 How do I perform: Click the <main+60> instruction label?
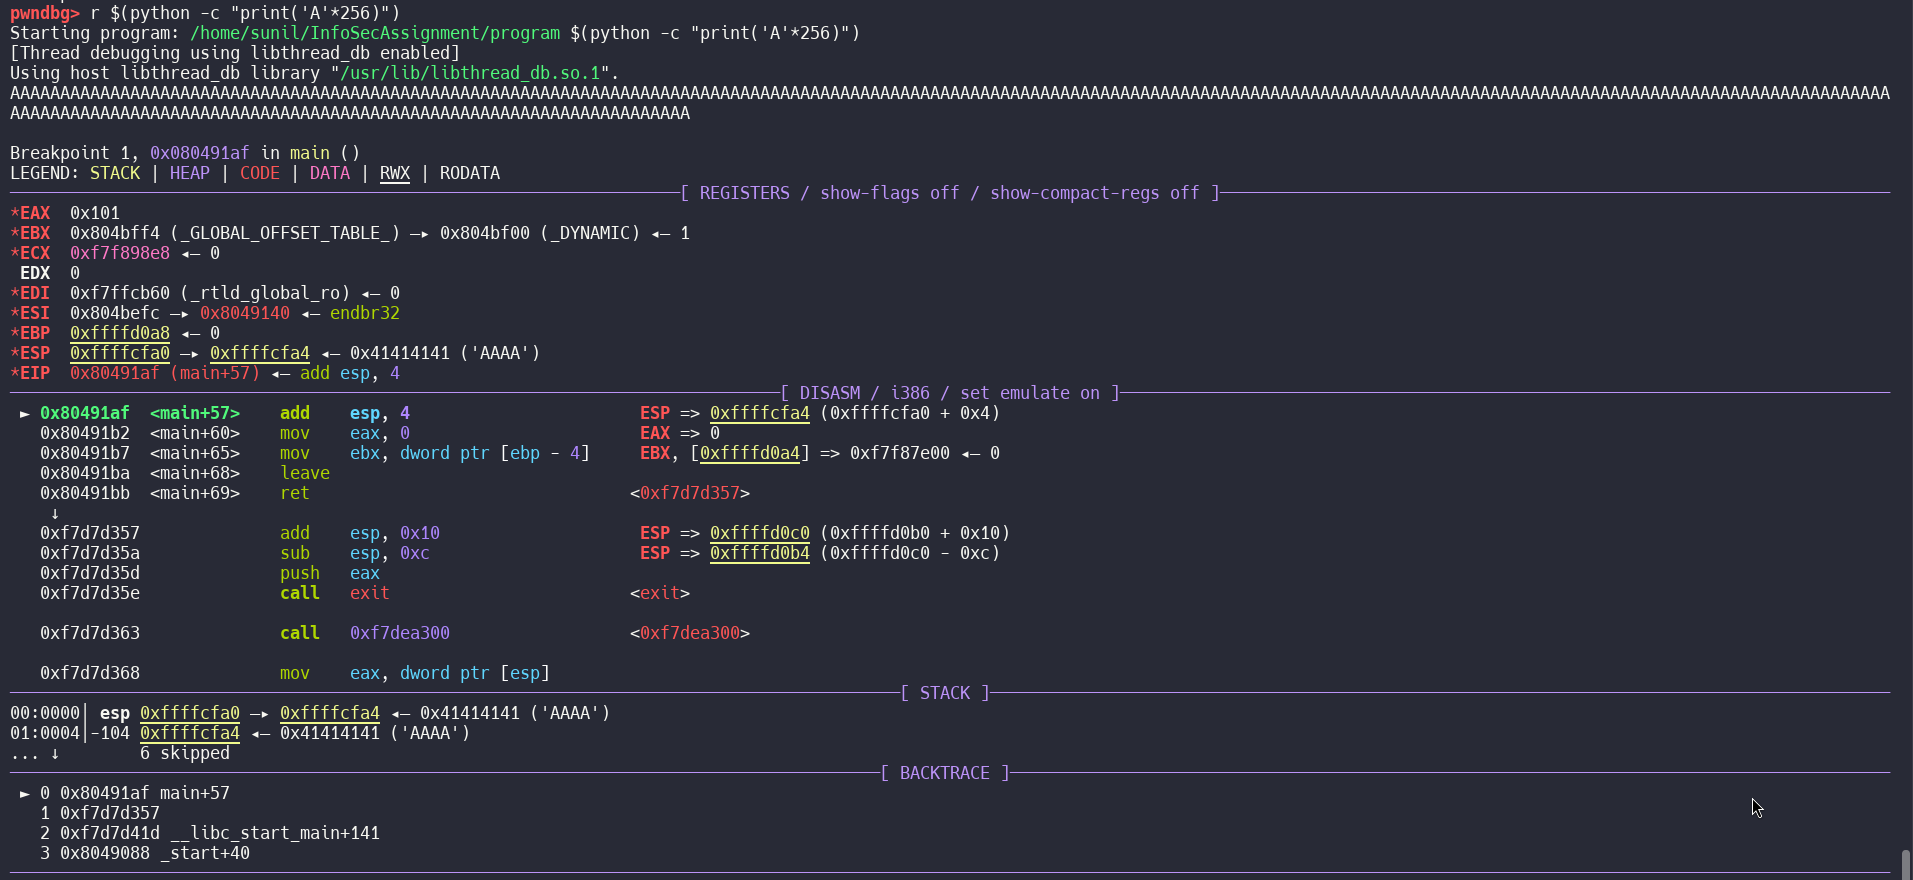(195, 433)
